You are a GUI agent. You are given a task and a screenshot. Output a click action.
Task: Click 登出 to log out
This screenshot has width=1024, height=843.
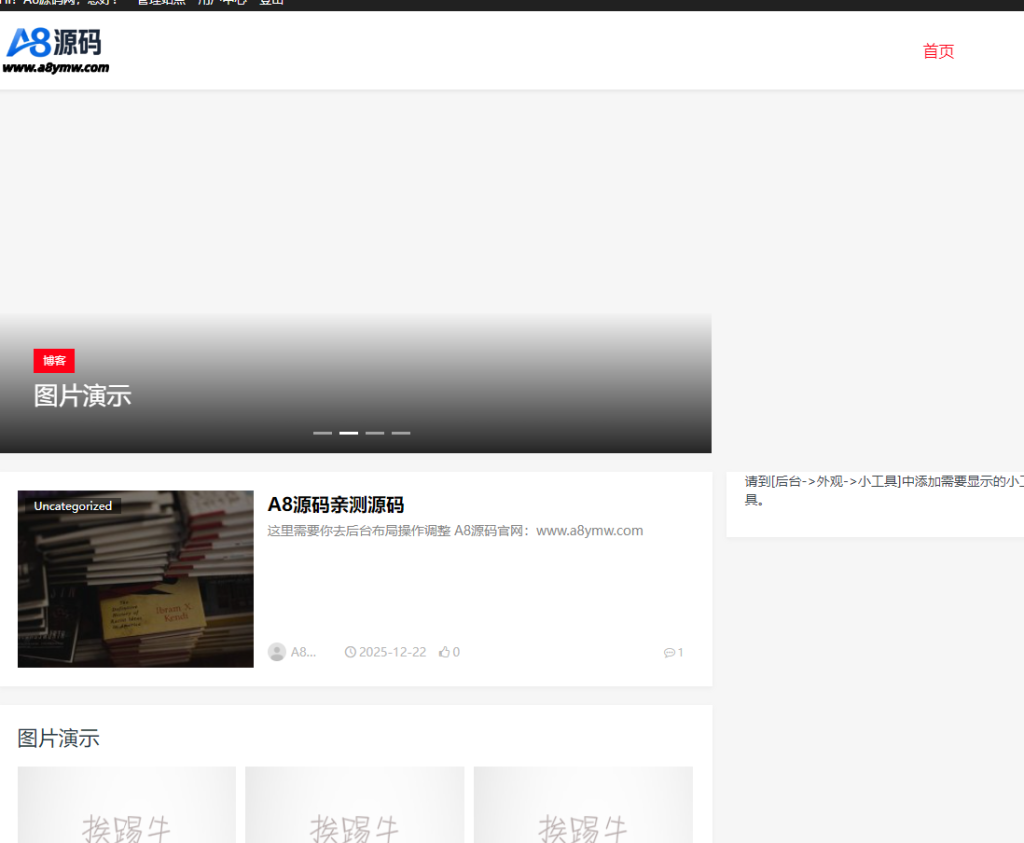pyautogui.click(x=270, y=3)
